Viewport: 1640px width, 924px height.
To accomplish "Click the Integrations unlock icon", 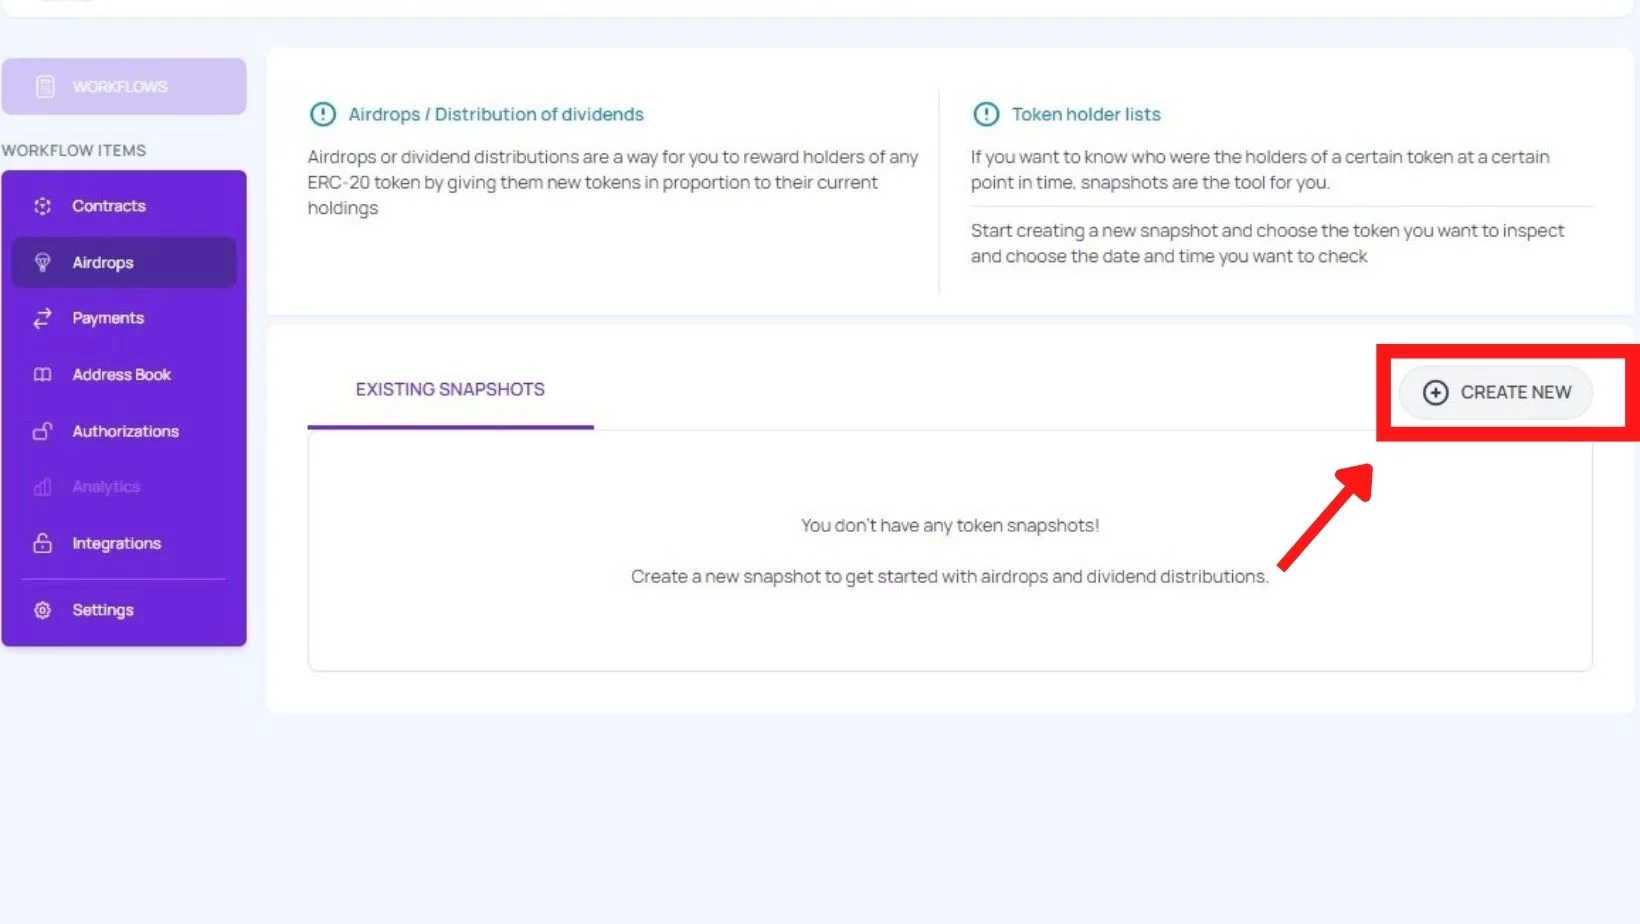I will coord(42,543).
